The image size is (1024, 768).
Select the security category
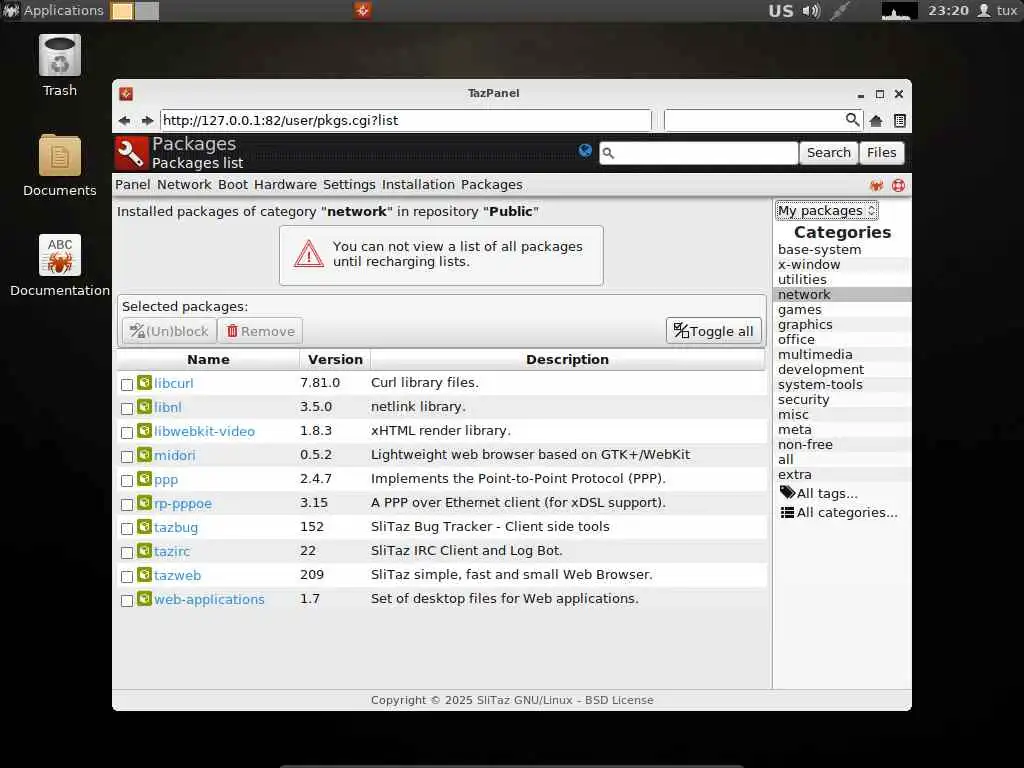click(x=804, y=400)
